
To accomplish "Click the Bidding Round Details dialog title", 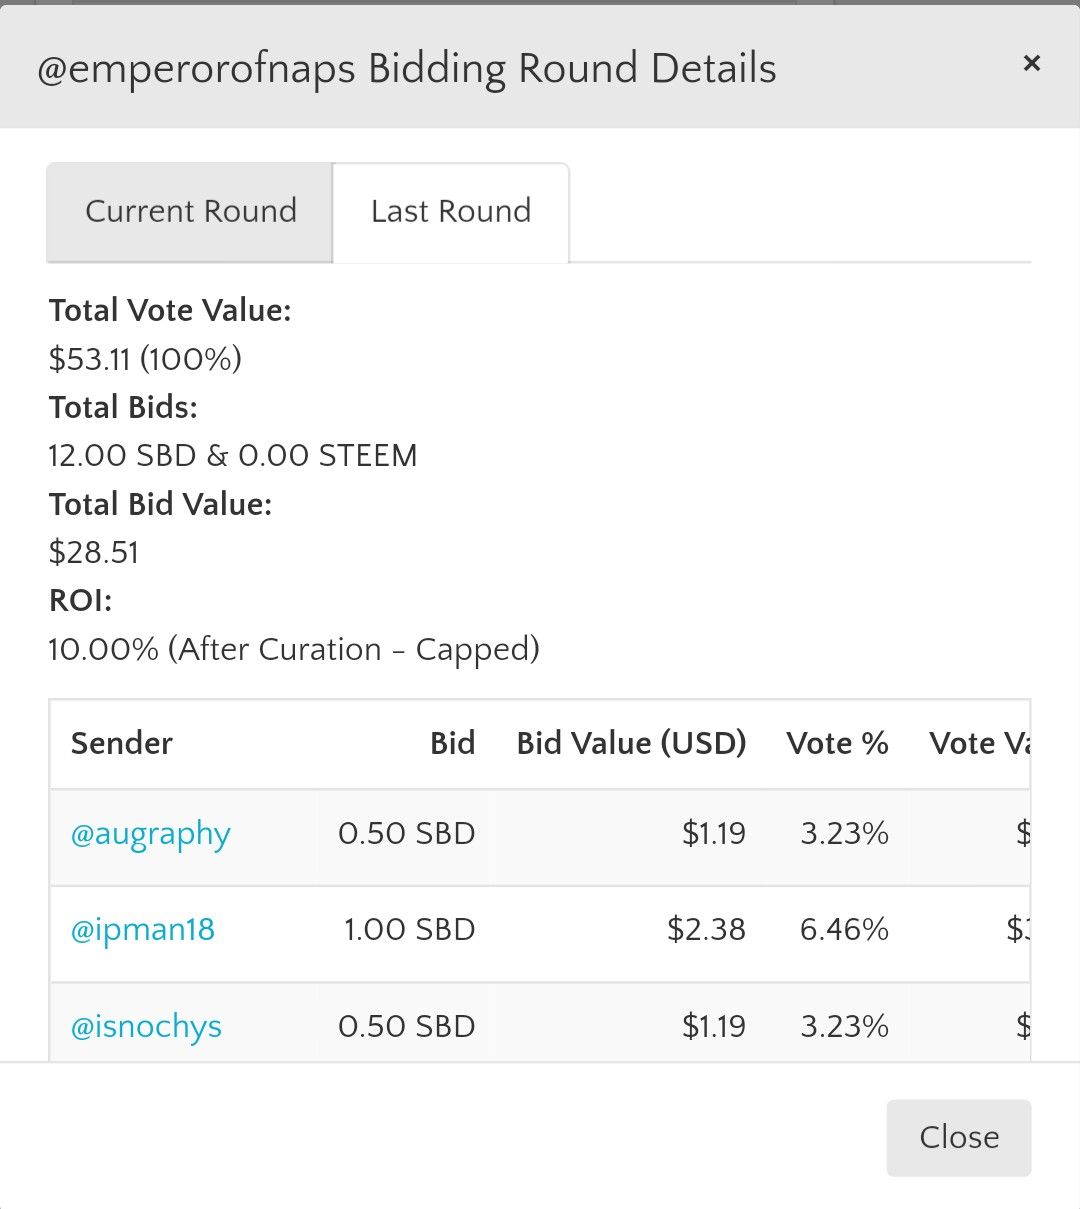I will (407, 69).
